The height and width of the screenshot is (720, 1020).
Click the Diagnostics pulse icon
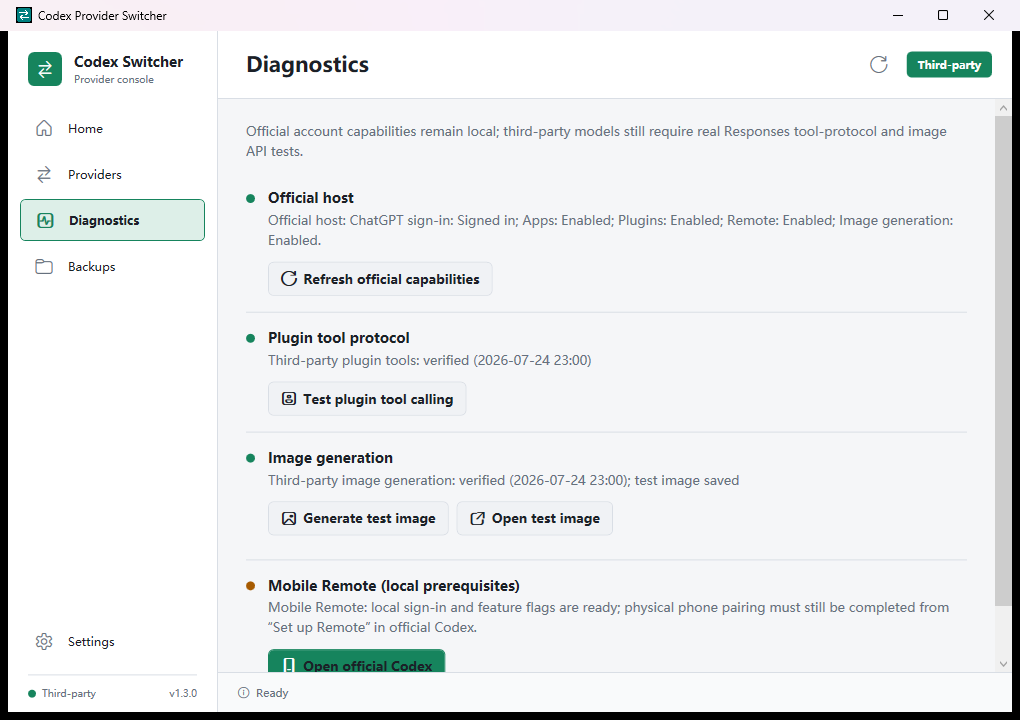pyautogui.click(x=45, y=220)
